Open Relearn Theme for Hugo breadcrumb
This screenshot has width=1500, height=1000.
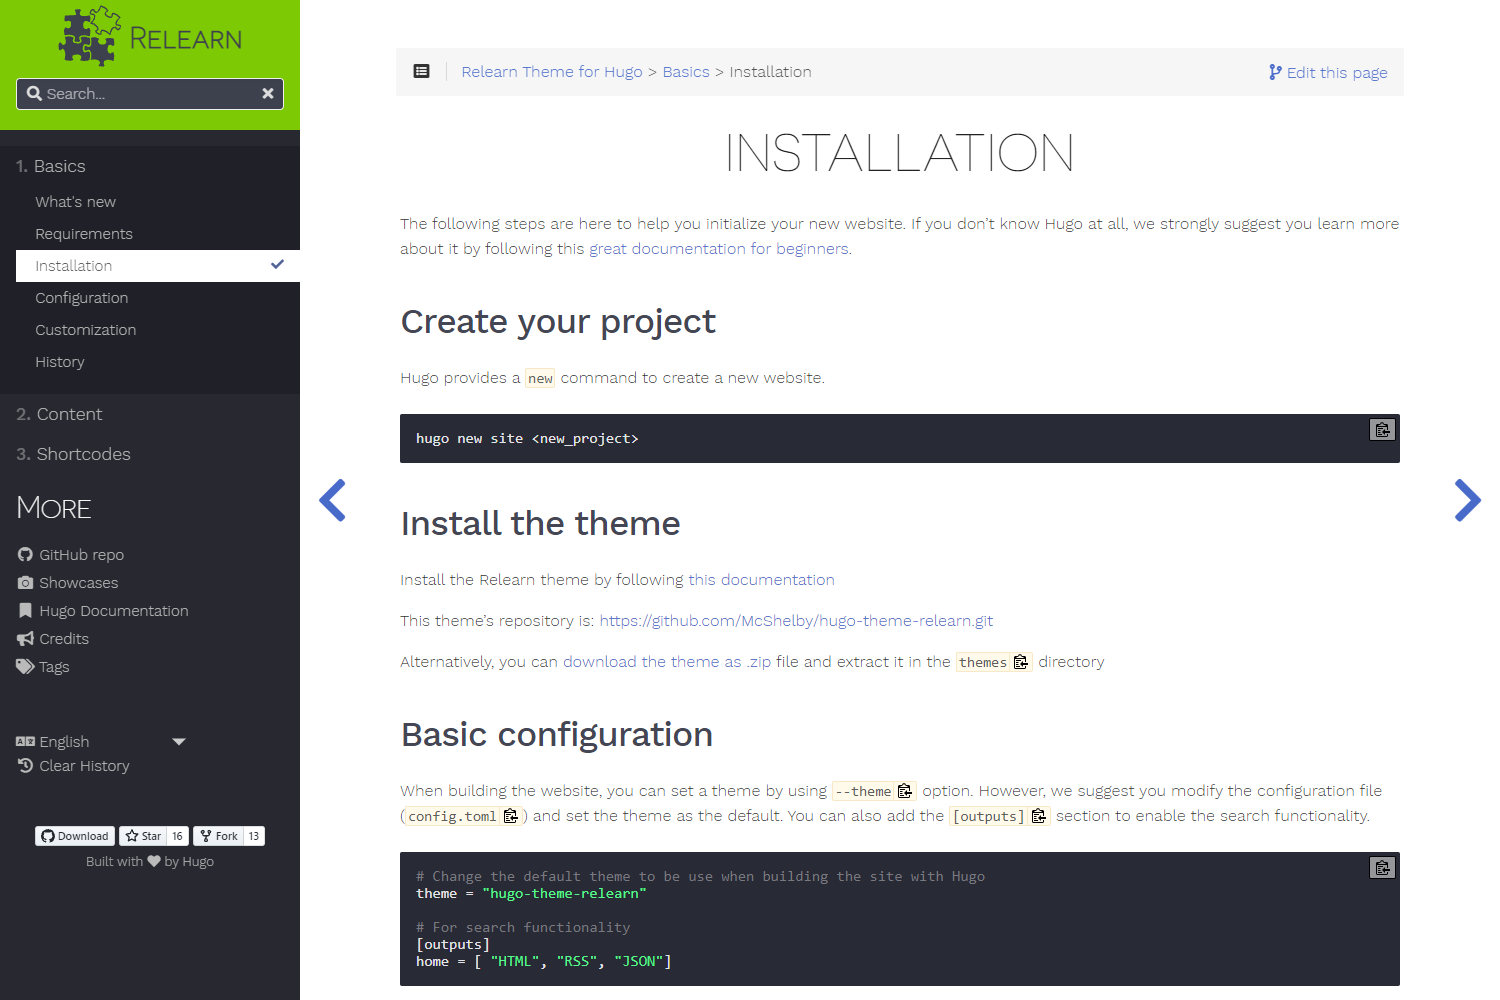point(552,72)
